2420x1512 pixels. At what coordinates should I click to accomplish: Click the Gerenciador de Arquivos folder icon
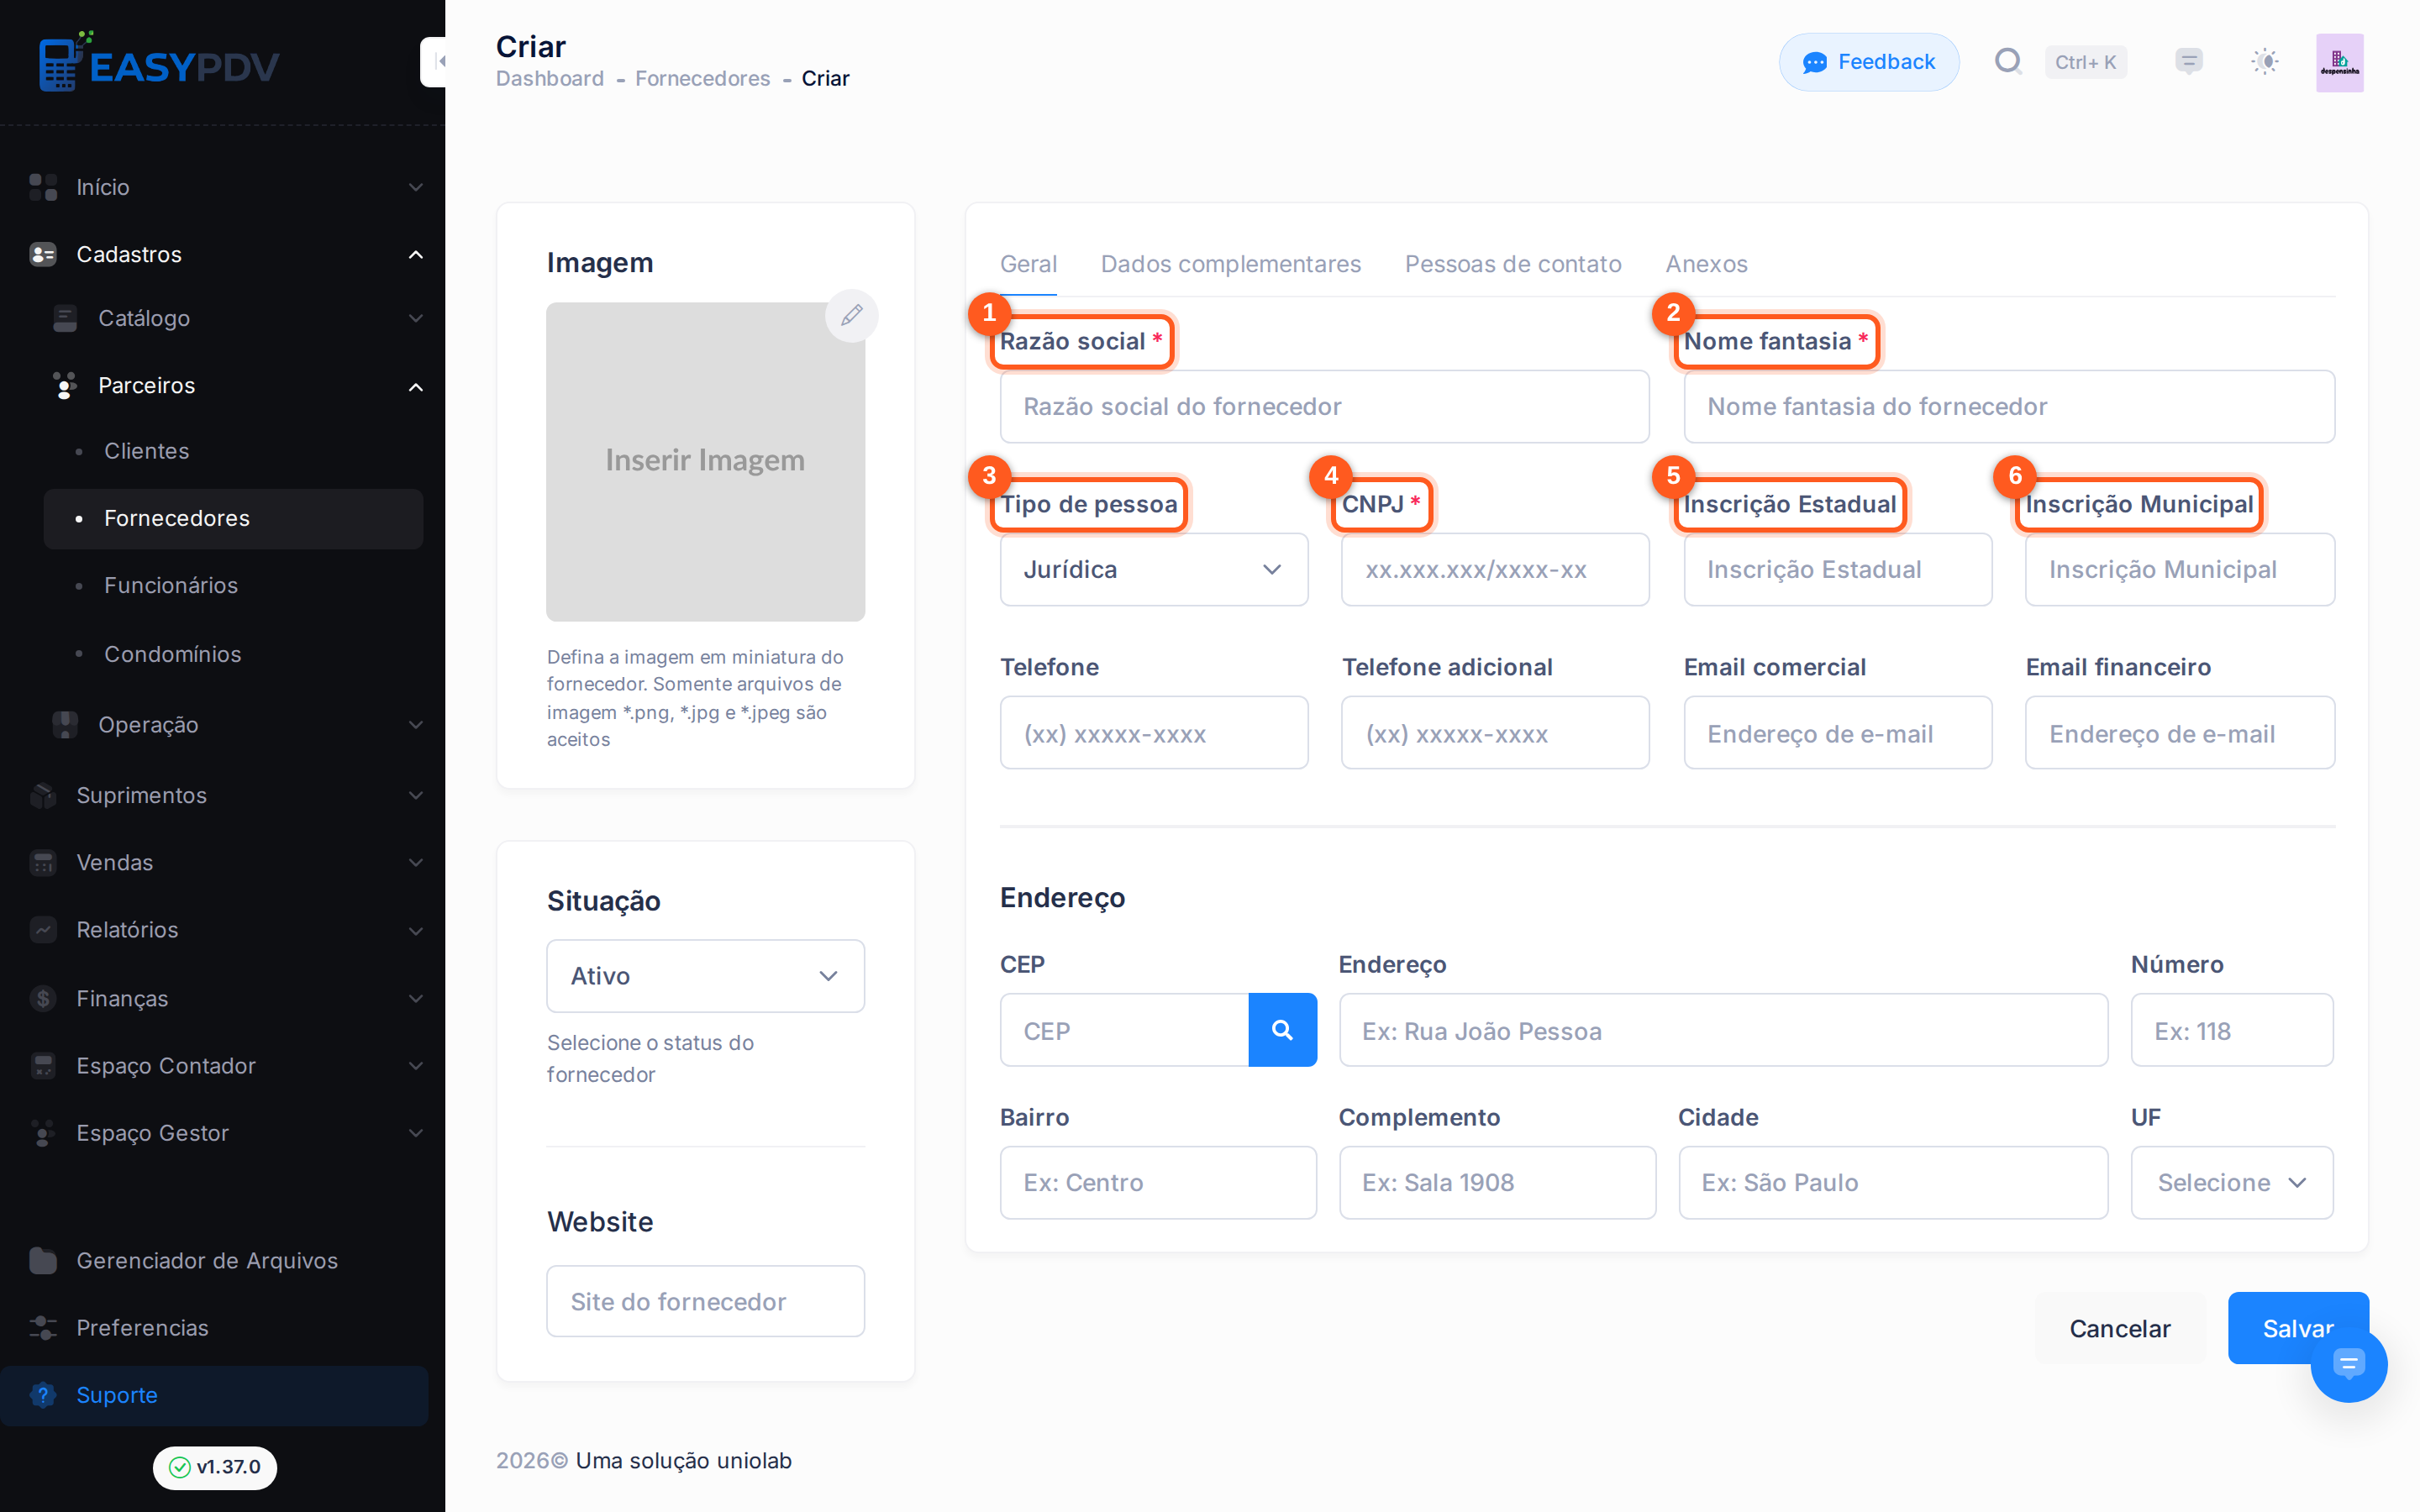click(x=43, y=1260)
